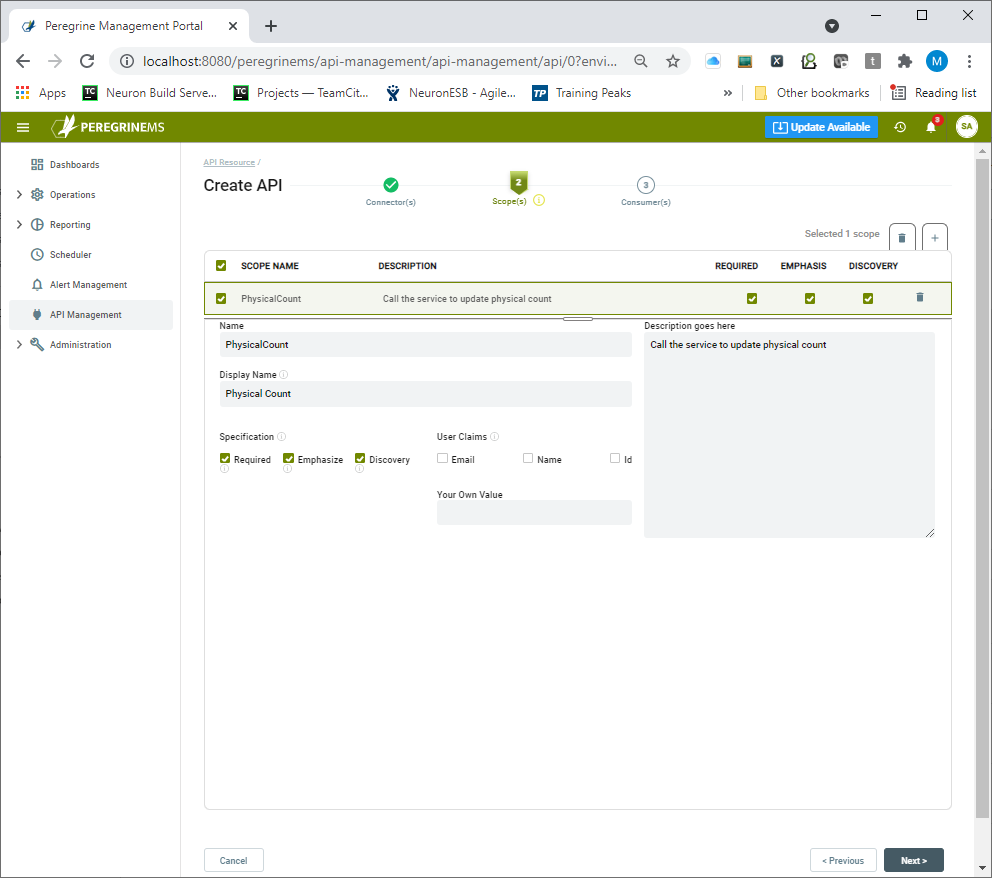Open the Apps bookmark shortcut
Viewport: 992px width, 878px height.
point(40,93)
